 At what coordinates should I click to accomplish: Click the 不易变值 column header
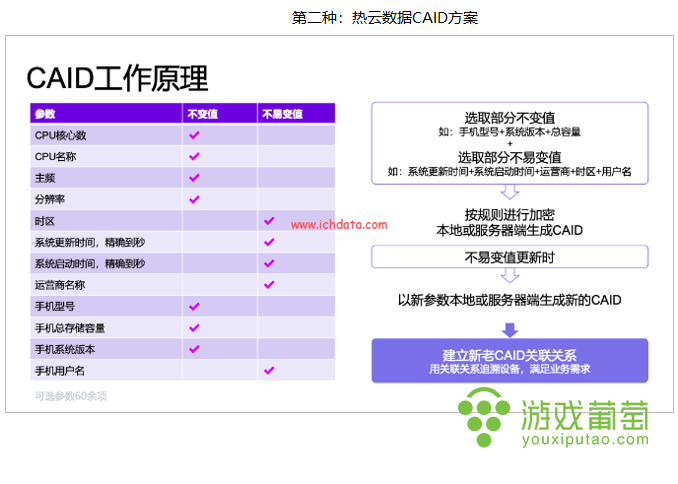296,114
